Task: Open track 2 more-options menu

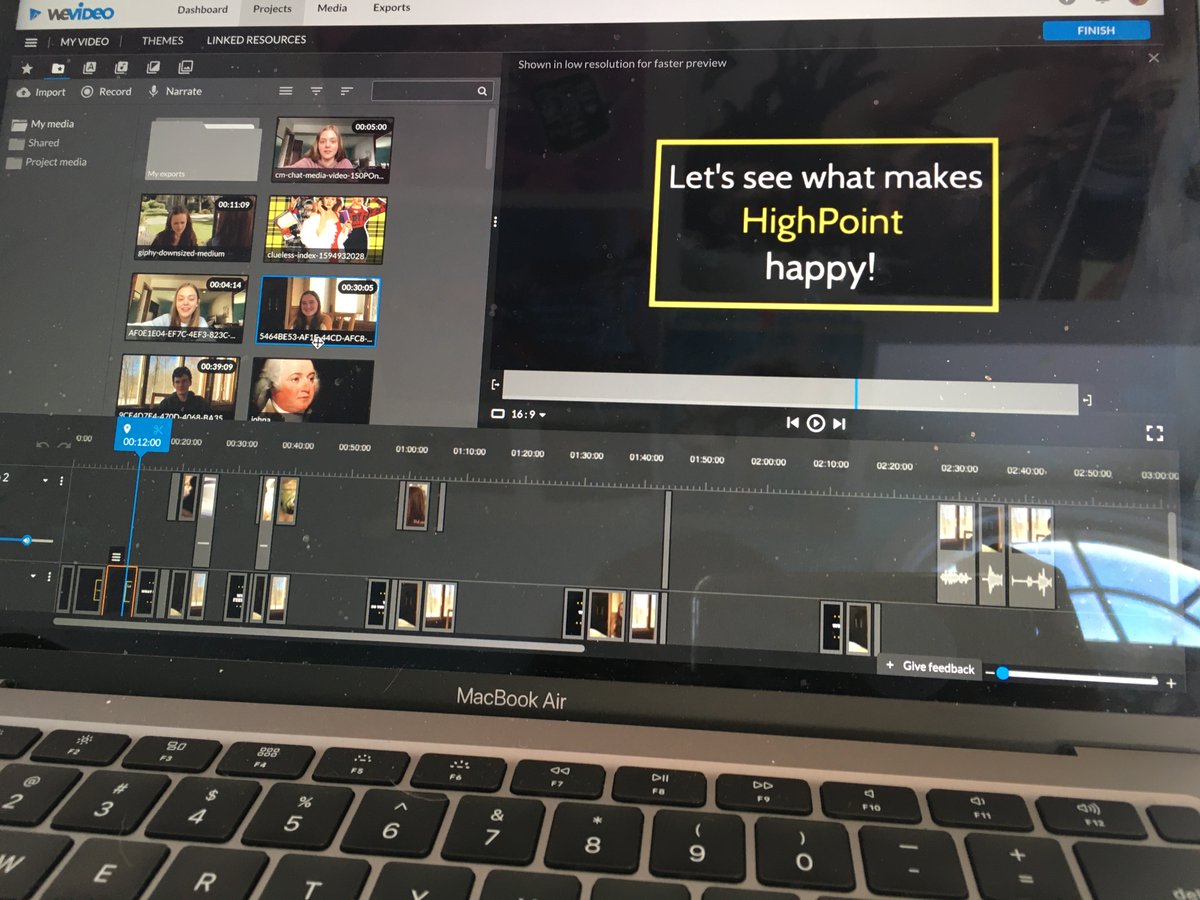Action: tap(62, 481)
